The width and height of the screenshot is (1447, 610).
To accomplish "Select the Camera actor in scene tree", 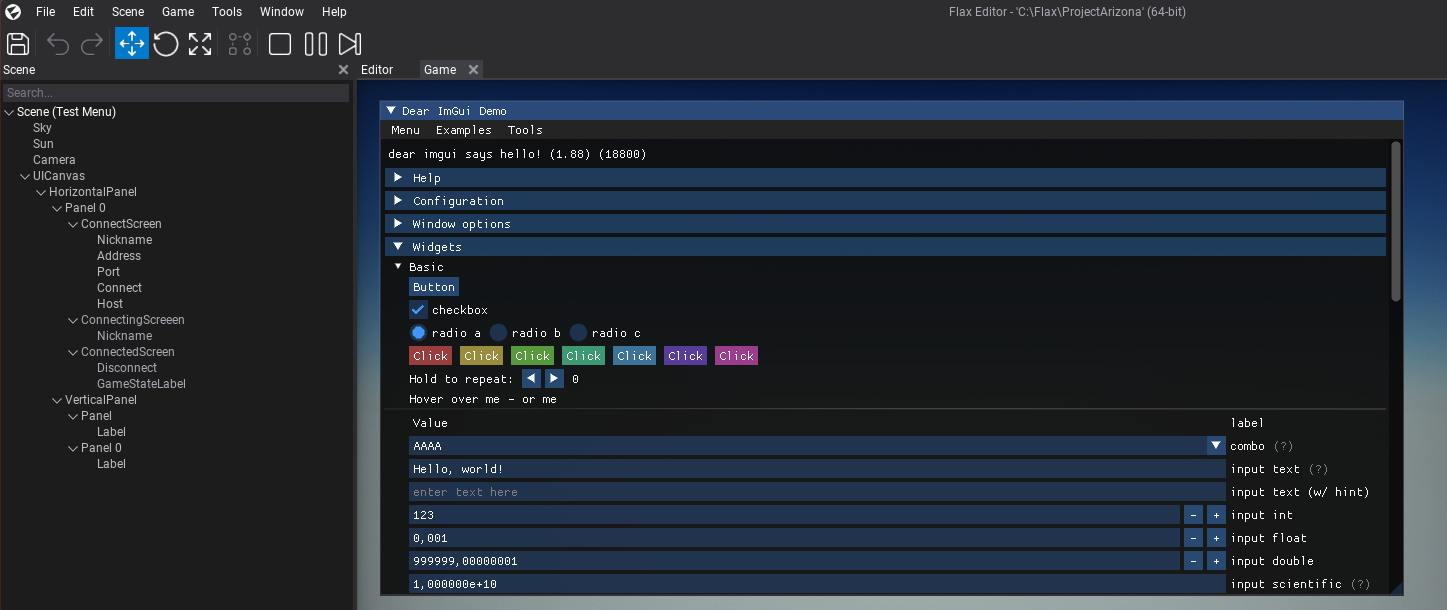I will (x=54, y=160).
